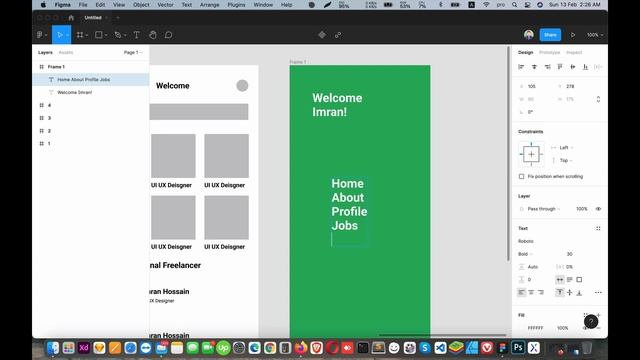The height and width of the screenshot is (360, 640).
Task: Select the Welcome Imran! text layer
Action: 74,93
